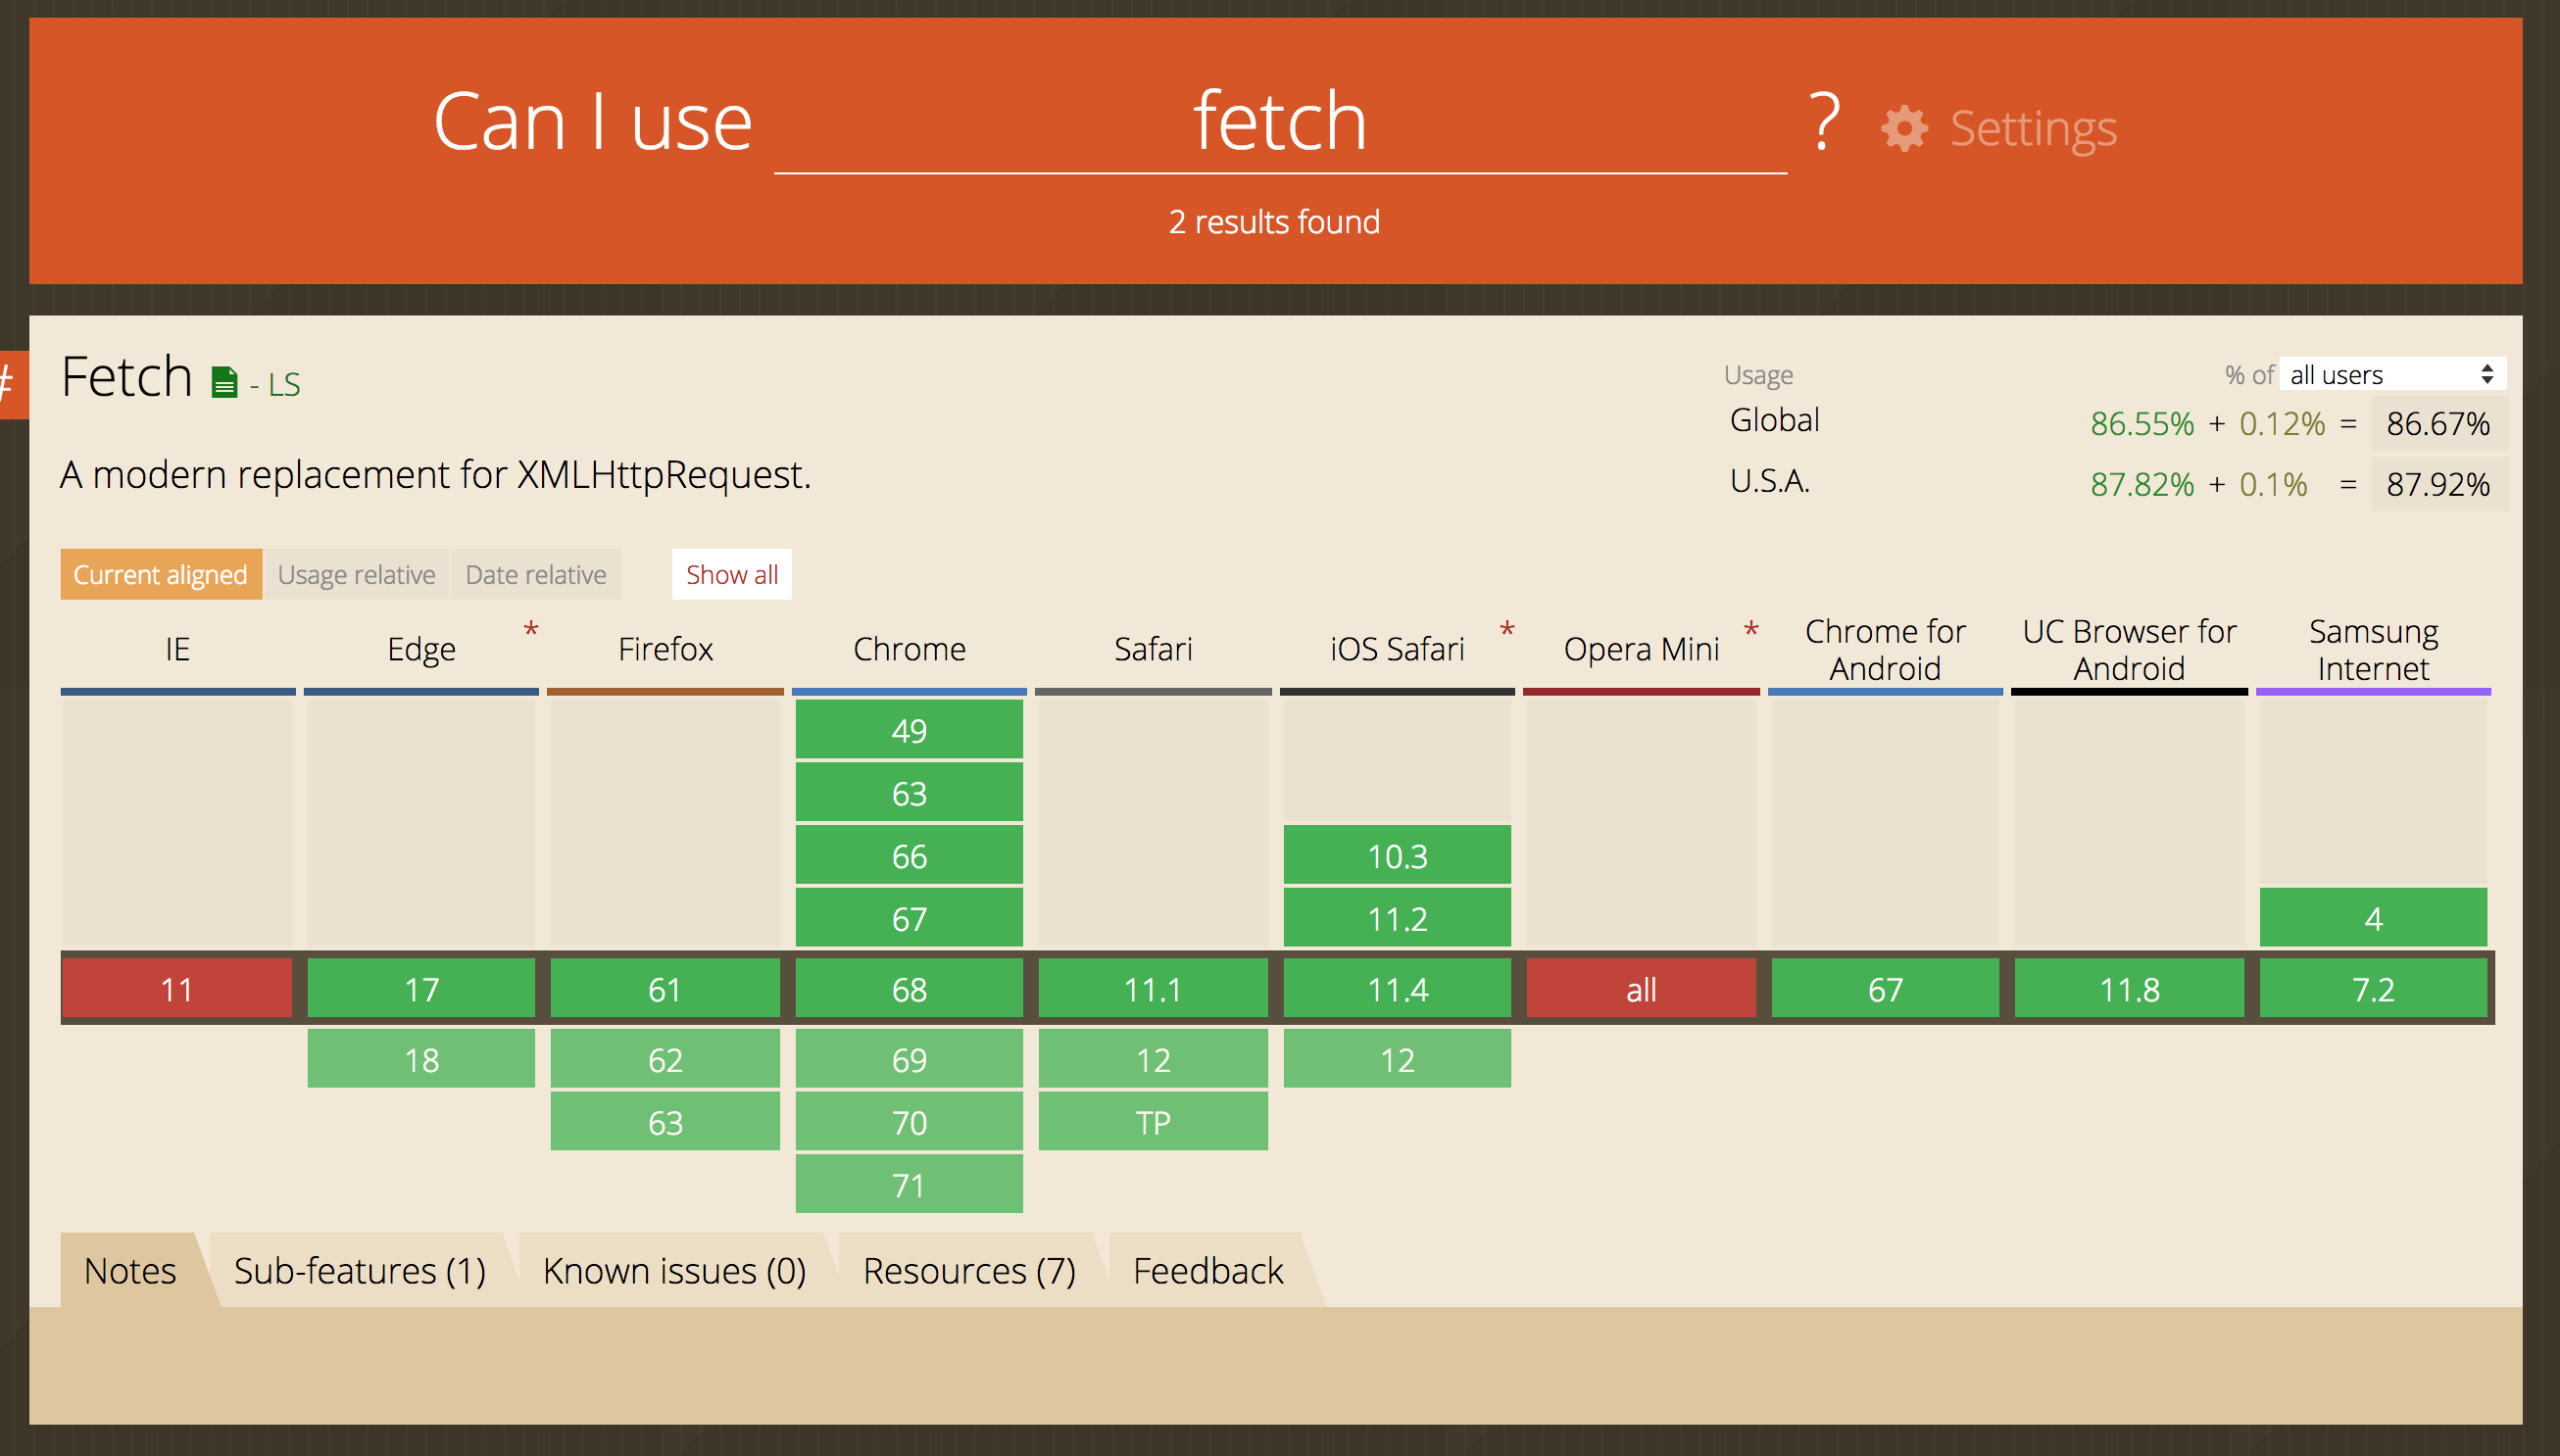The width and height of the screenshot is (2560, 1456).
Task: Open the Feedback tab
Action: (1207, 1271)
